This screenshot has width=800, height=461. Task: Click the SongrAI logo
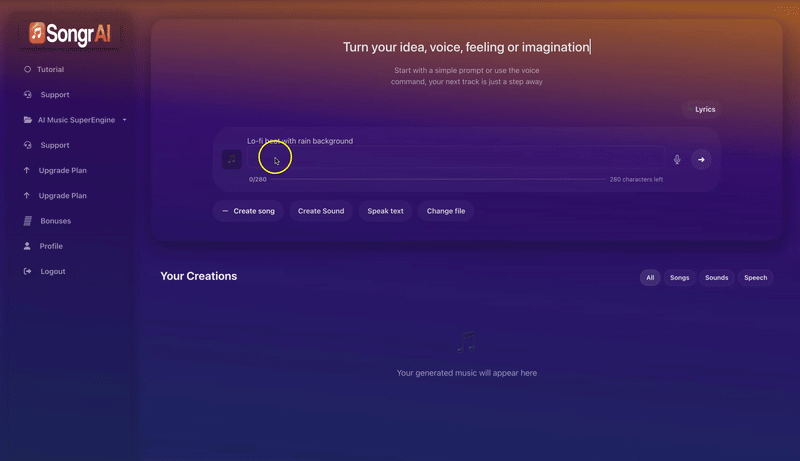click(70, 34)
